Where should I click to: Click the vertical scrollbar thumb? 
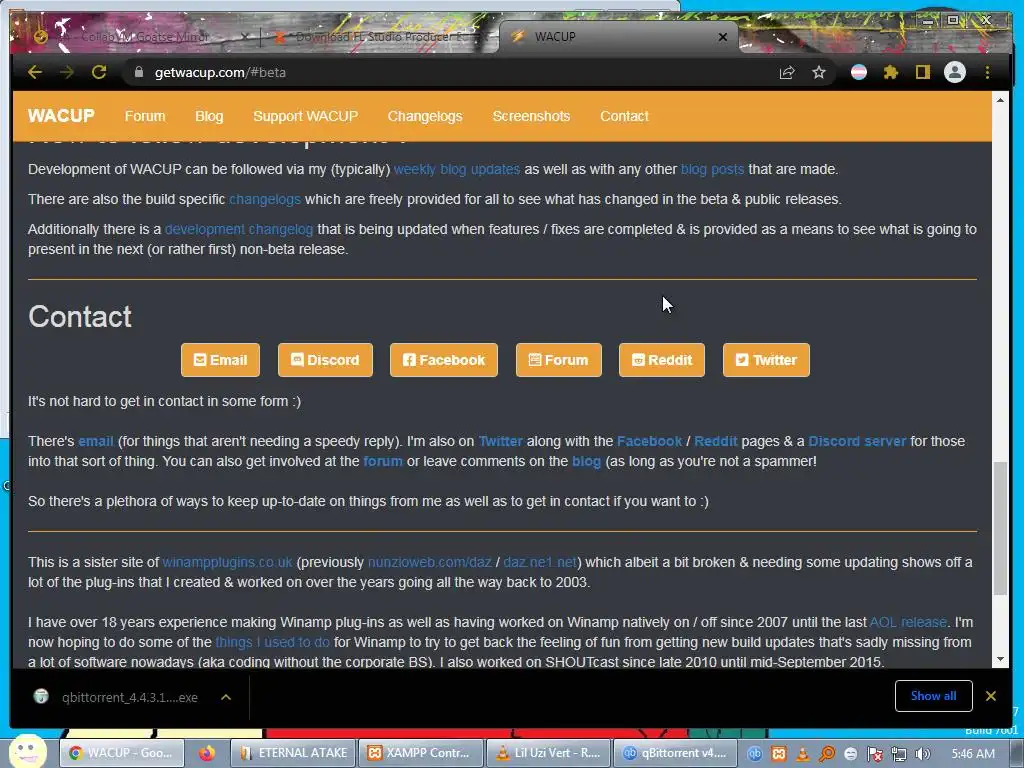[x=1000, y=528]
